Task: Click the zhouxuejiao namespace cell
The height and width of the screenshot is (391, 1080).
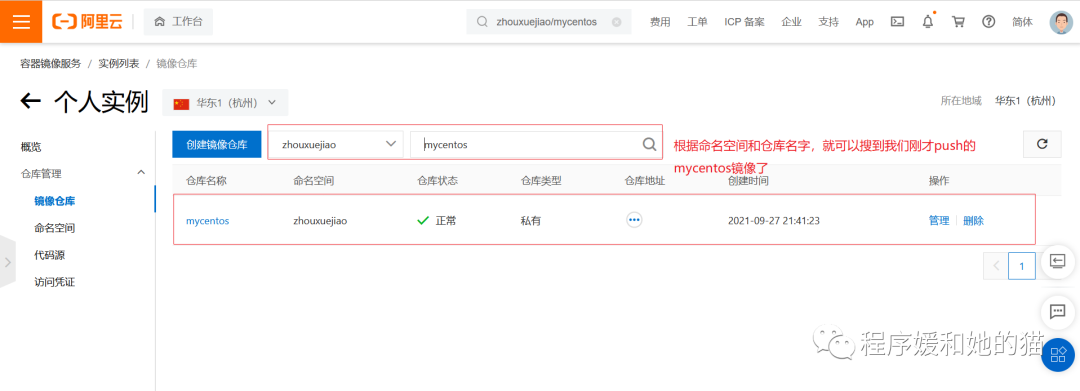Action: pyautogui.click(x=320, y=221)
